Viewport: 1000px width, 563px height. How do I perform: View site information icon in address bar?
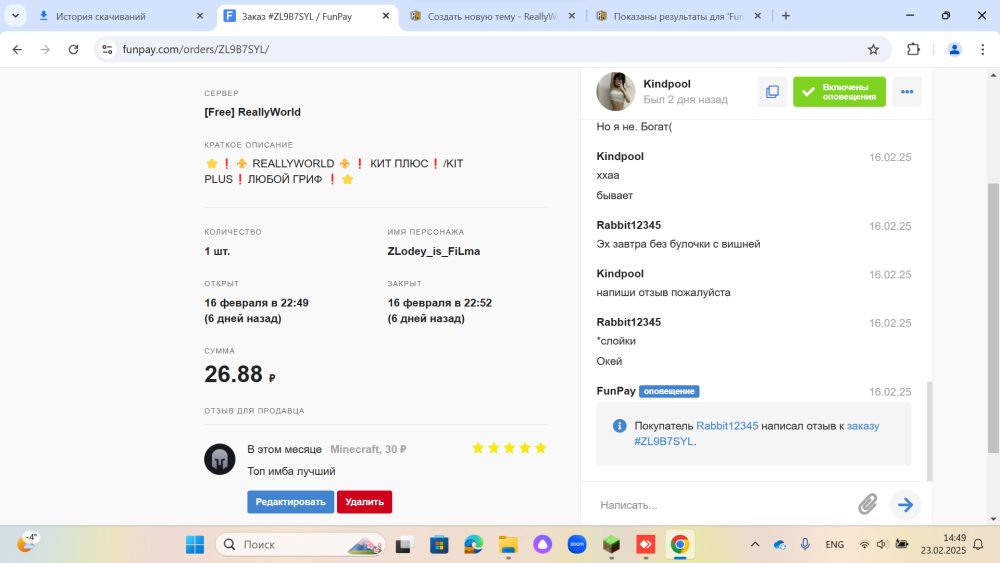click(107, 49)
